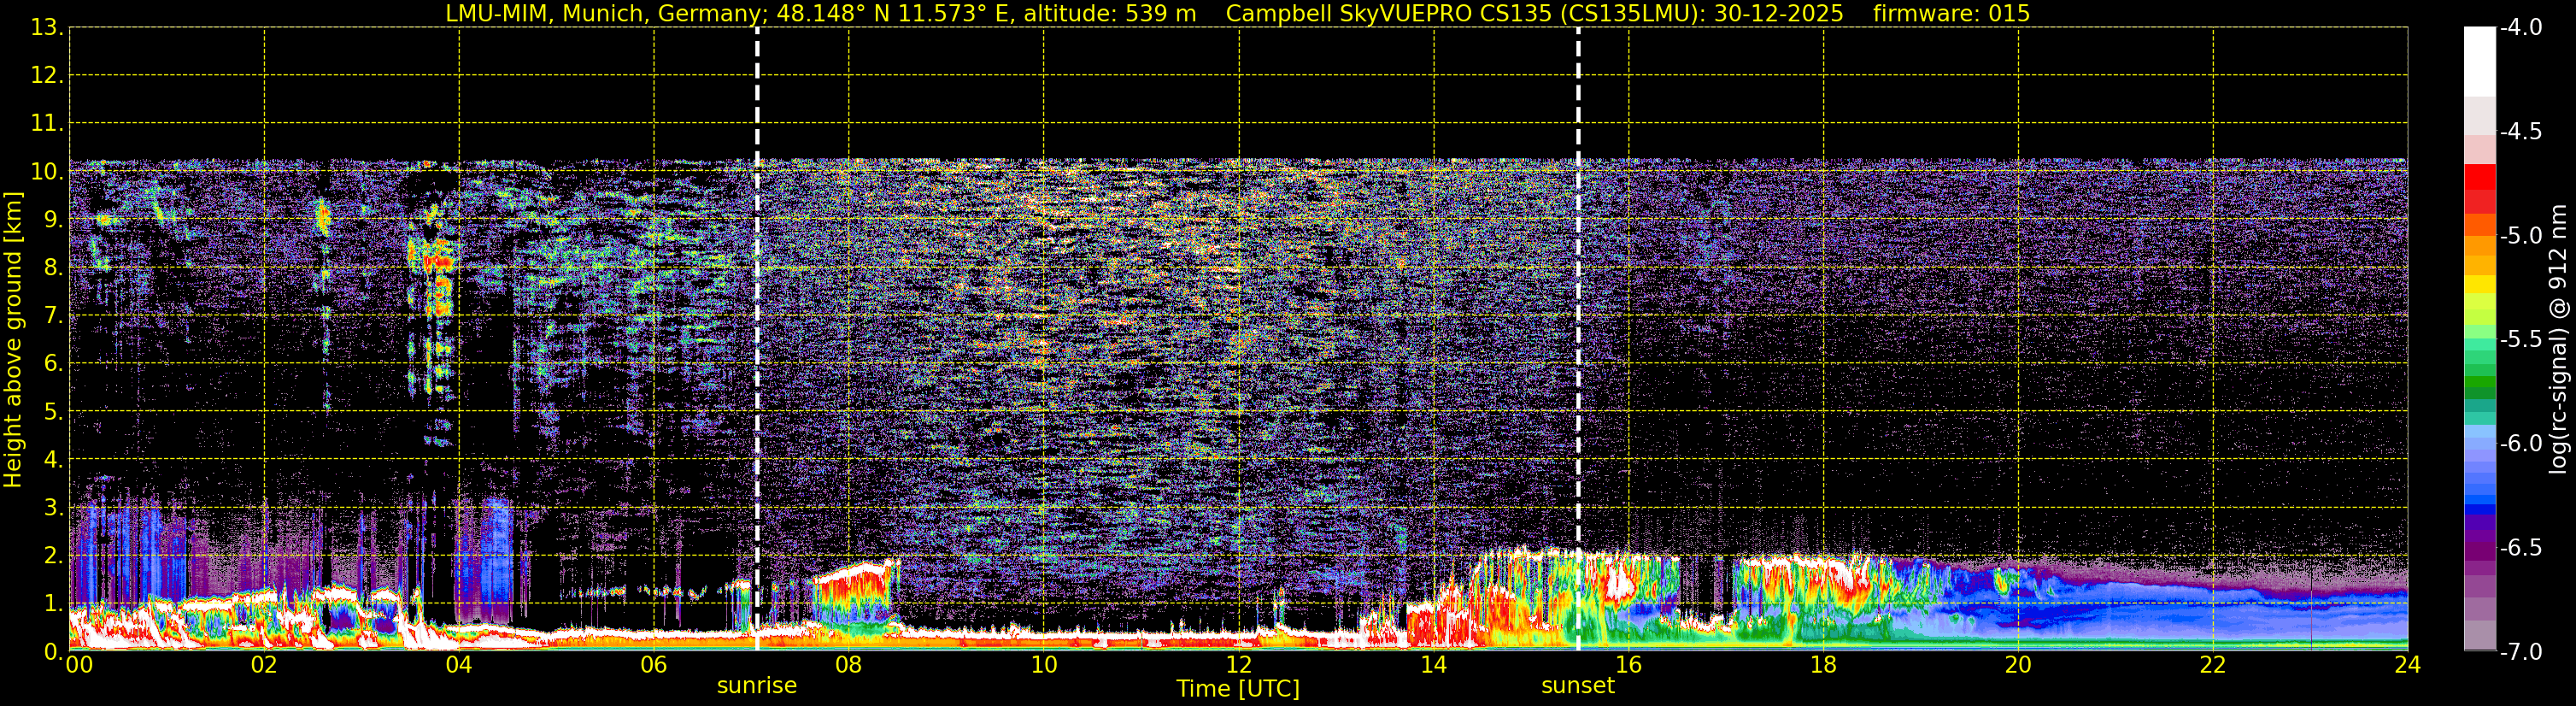Click the "14" time axis tick label
2576x706 pixels.
tap(1434, 665)
